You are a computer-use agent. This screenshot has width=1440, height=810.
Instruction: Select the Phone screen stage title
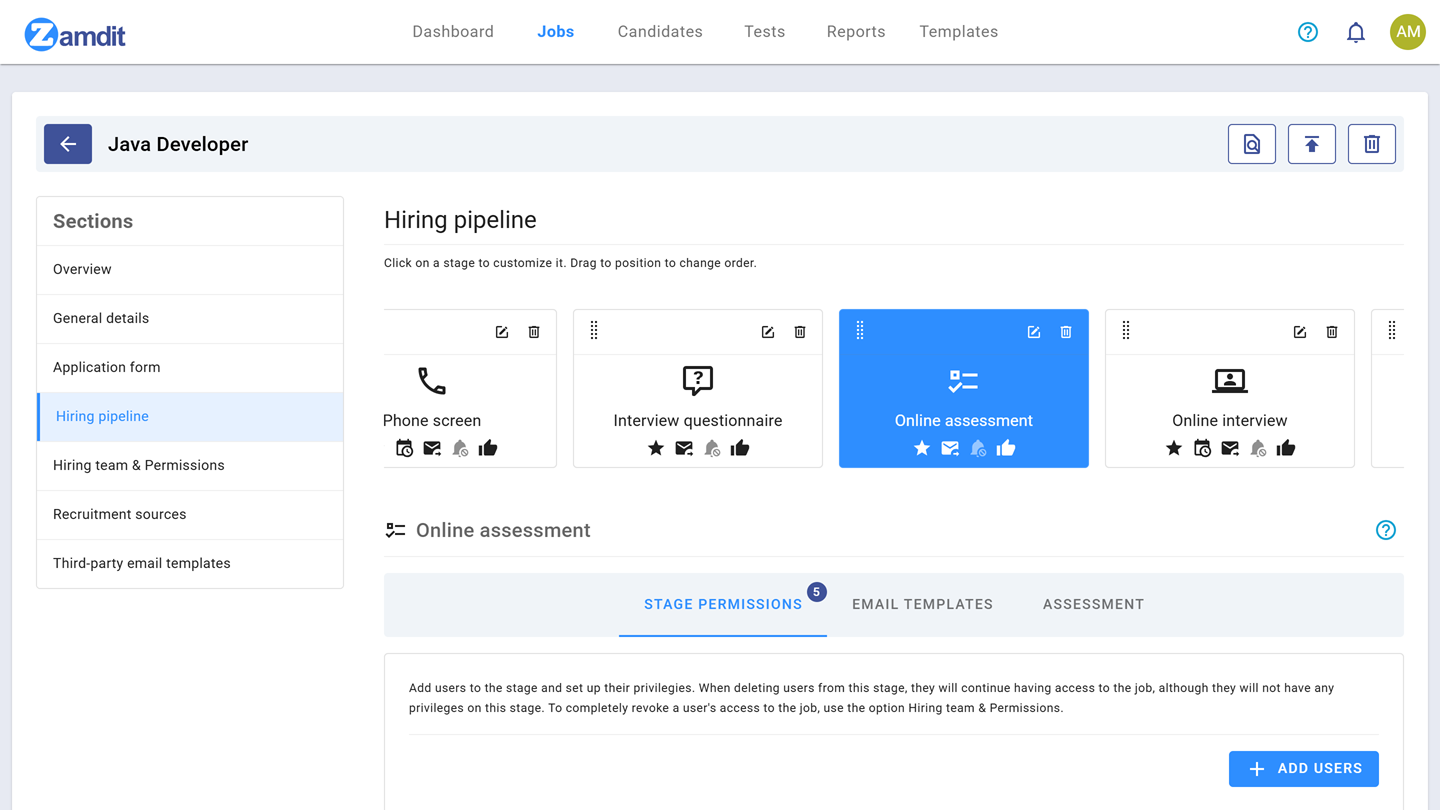(x=432, y=421)
